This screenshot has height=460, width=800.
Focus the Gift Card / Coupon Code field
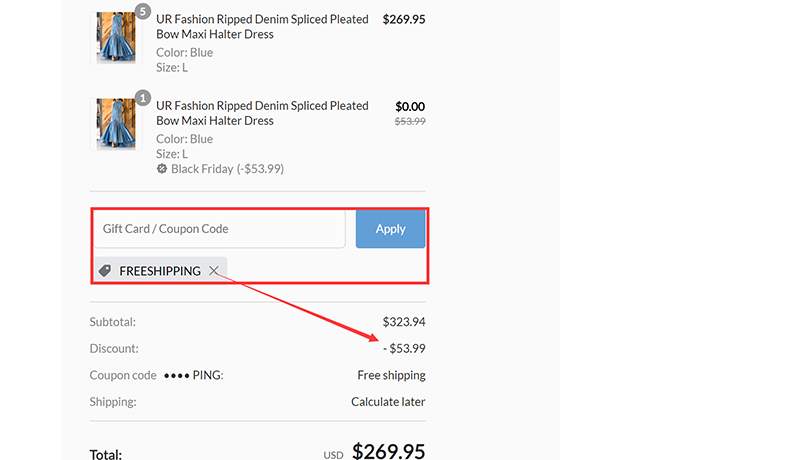click(x=220, y=229)
